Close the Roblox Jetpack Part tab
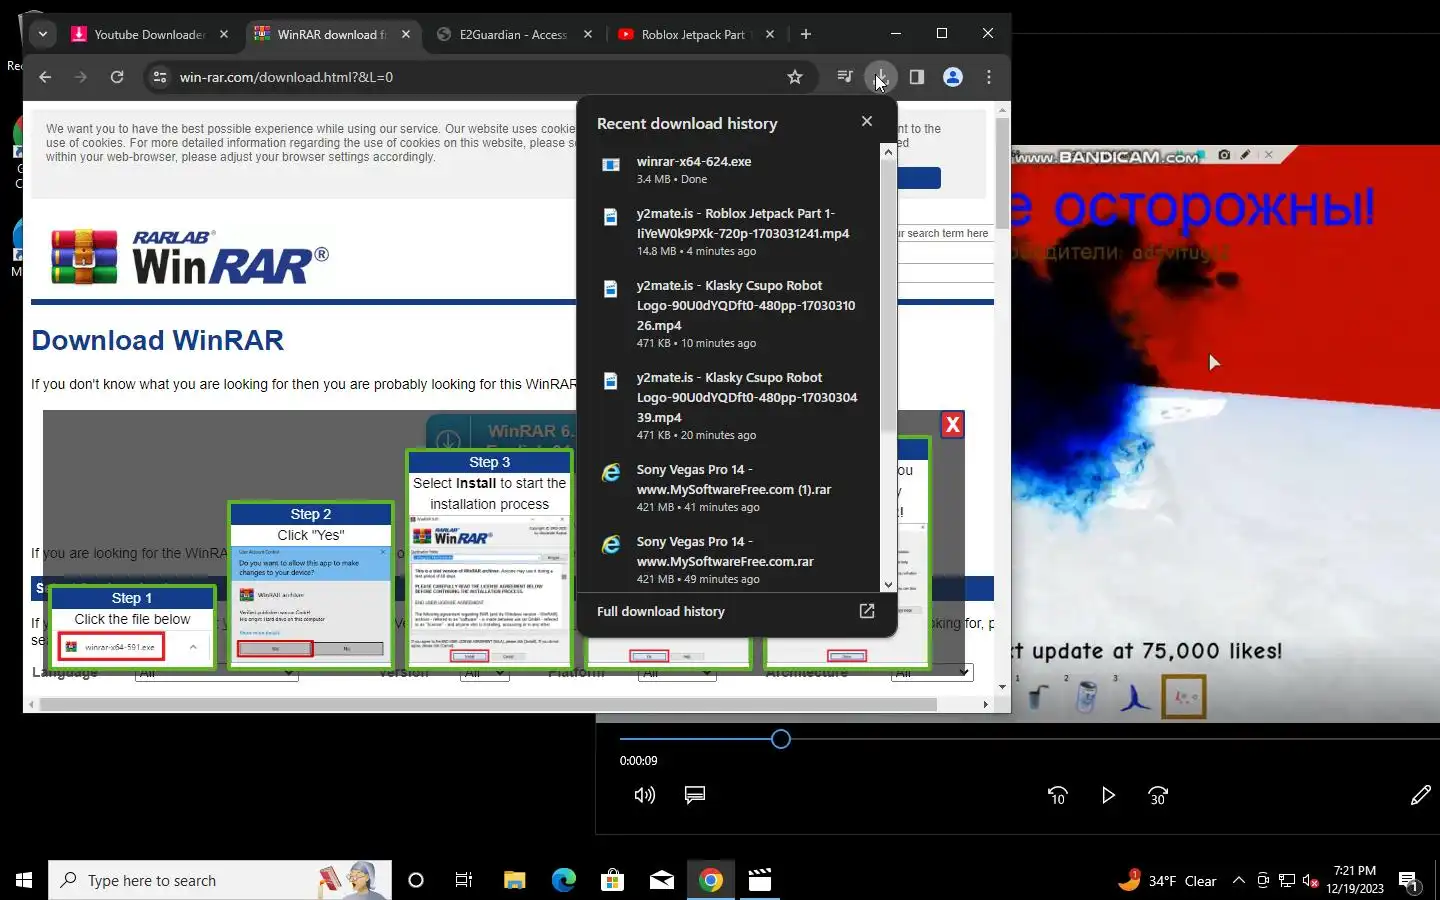This screenshot has width=1440, height=900. [x=770, y=34]
